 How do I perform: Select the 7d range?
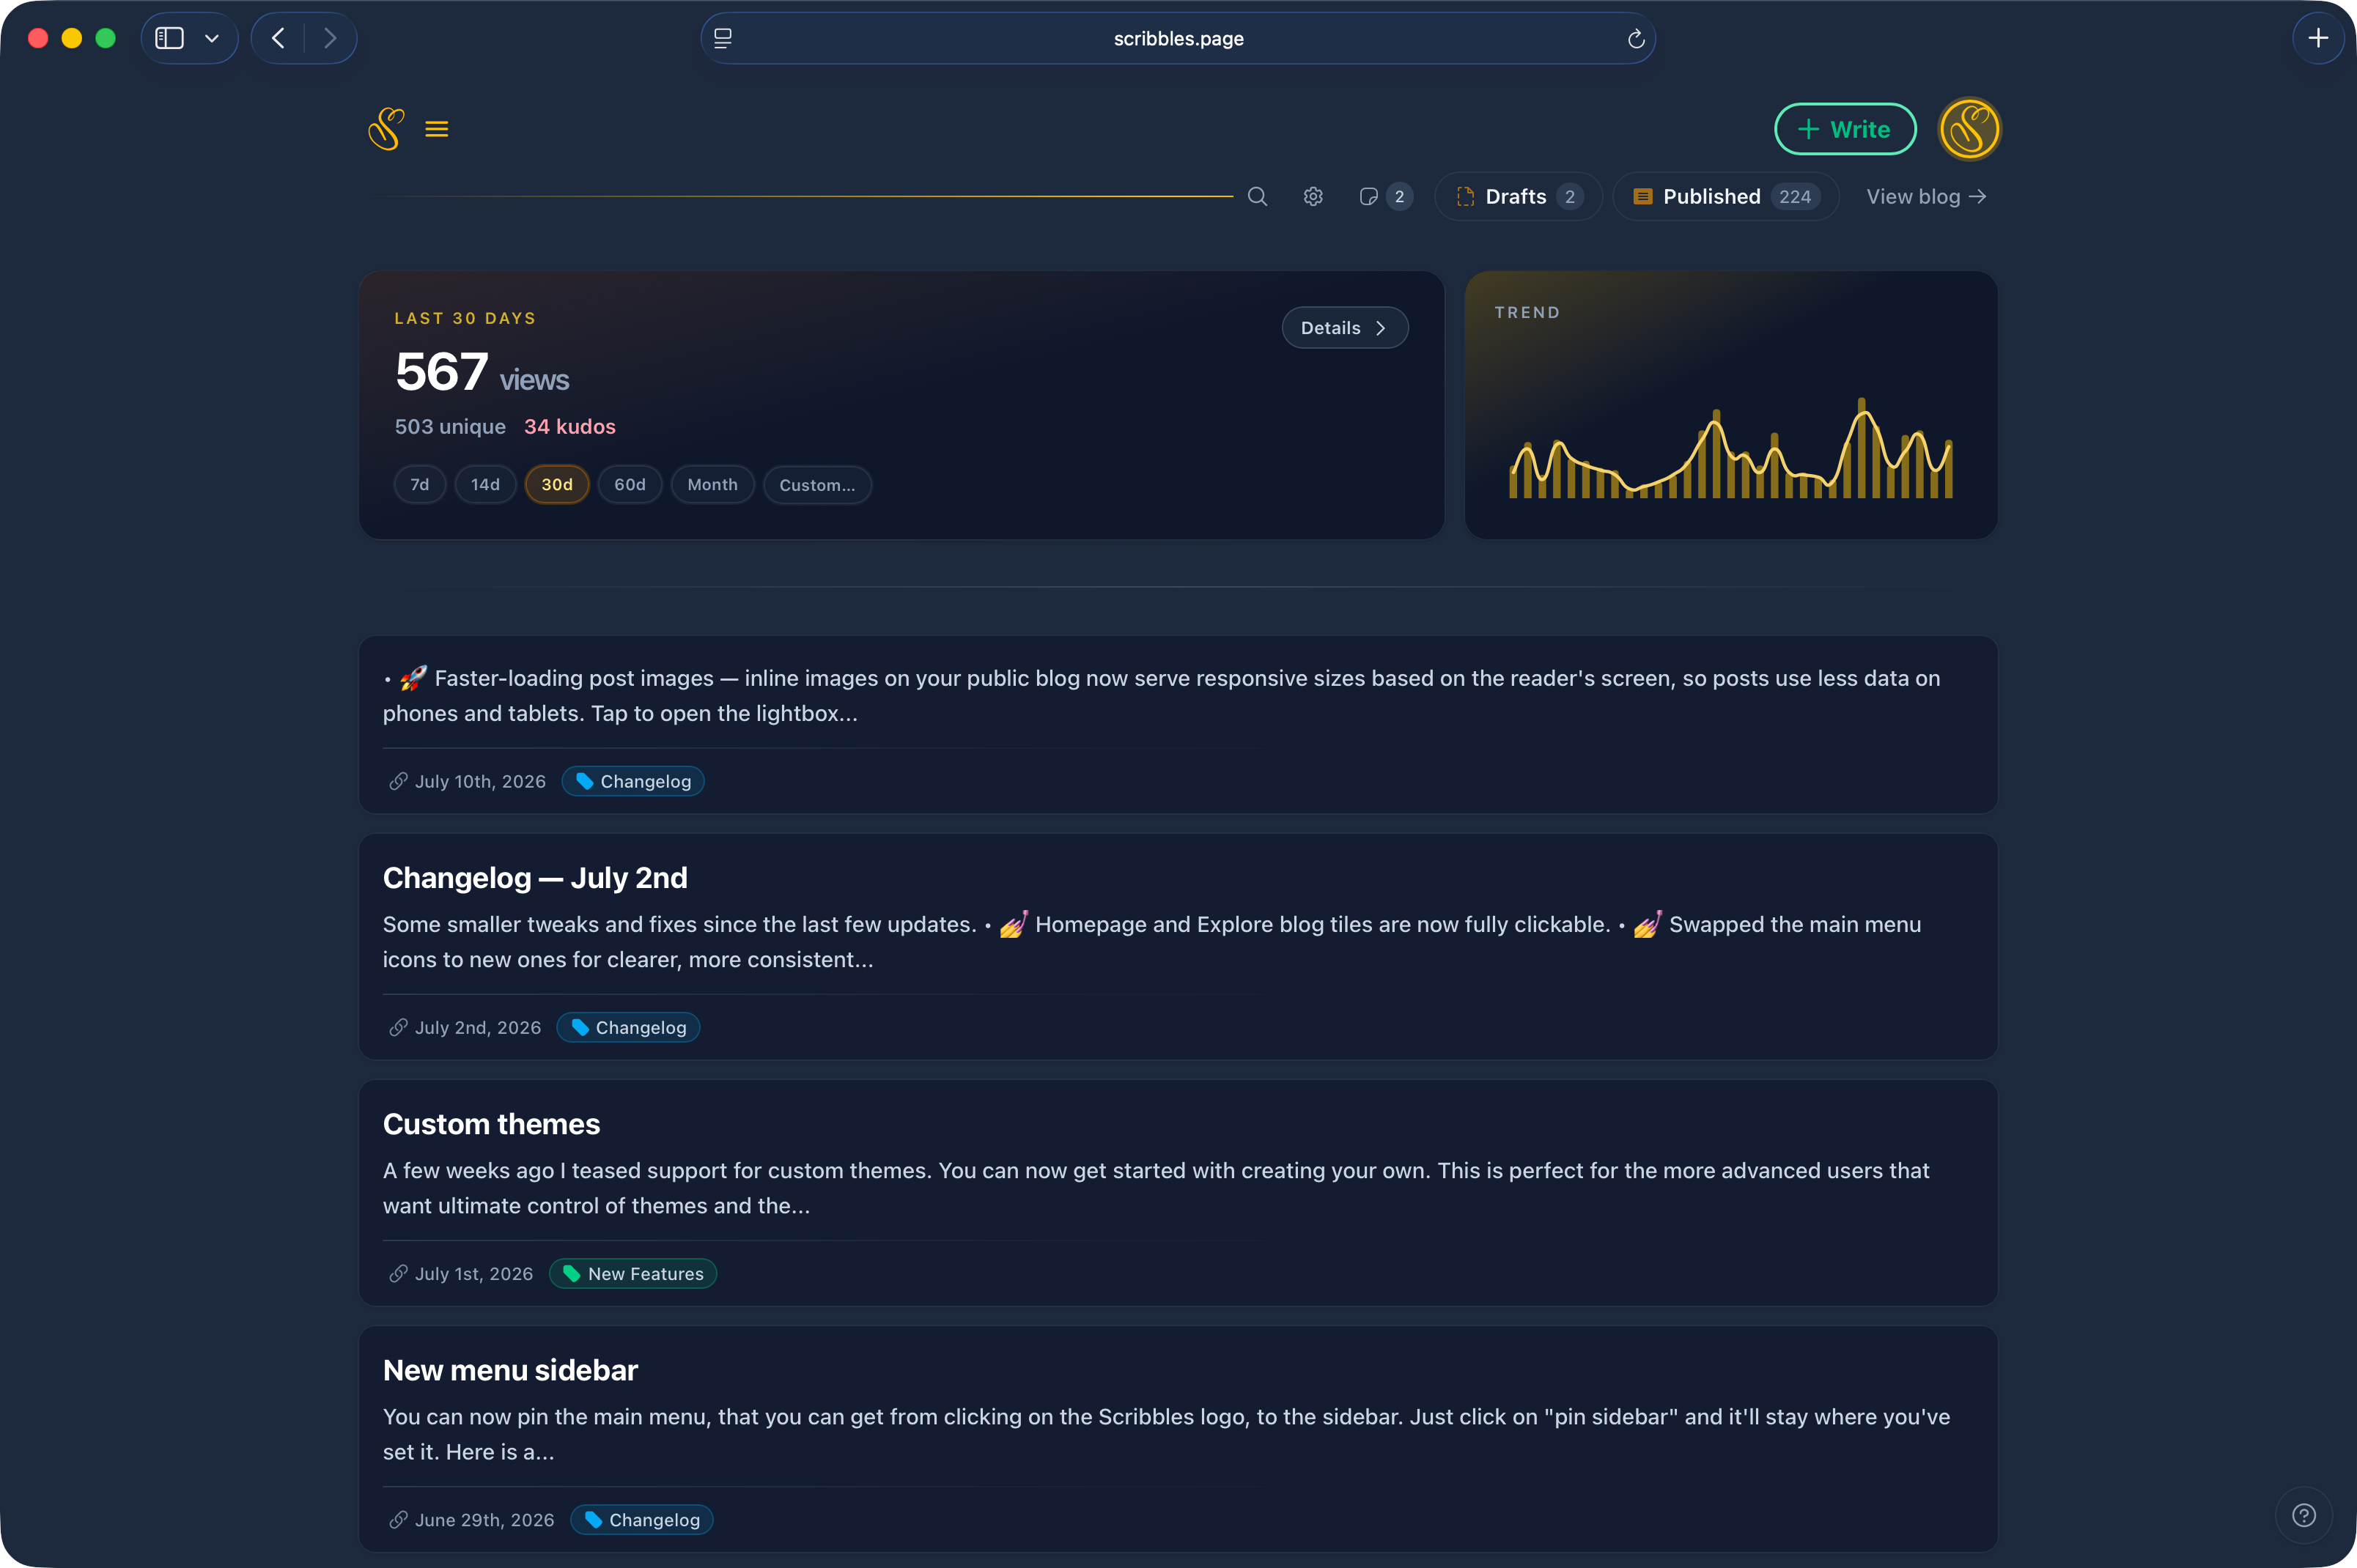click(420, 485)
